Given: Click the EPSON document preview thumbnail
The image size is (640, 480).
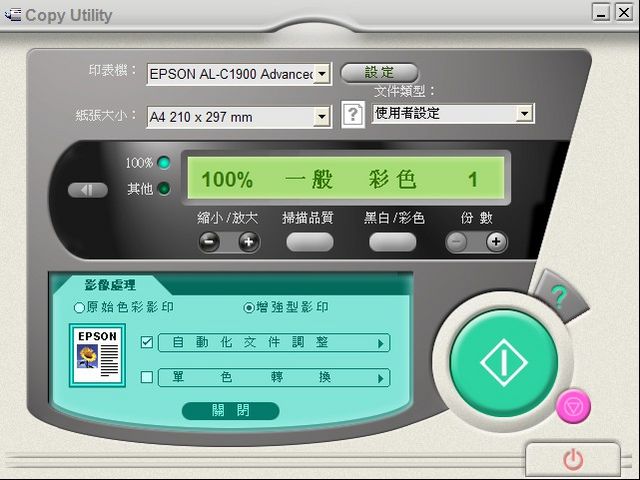Looking at the screenshot, I should (97, 355).
